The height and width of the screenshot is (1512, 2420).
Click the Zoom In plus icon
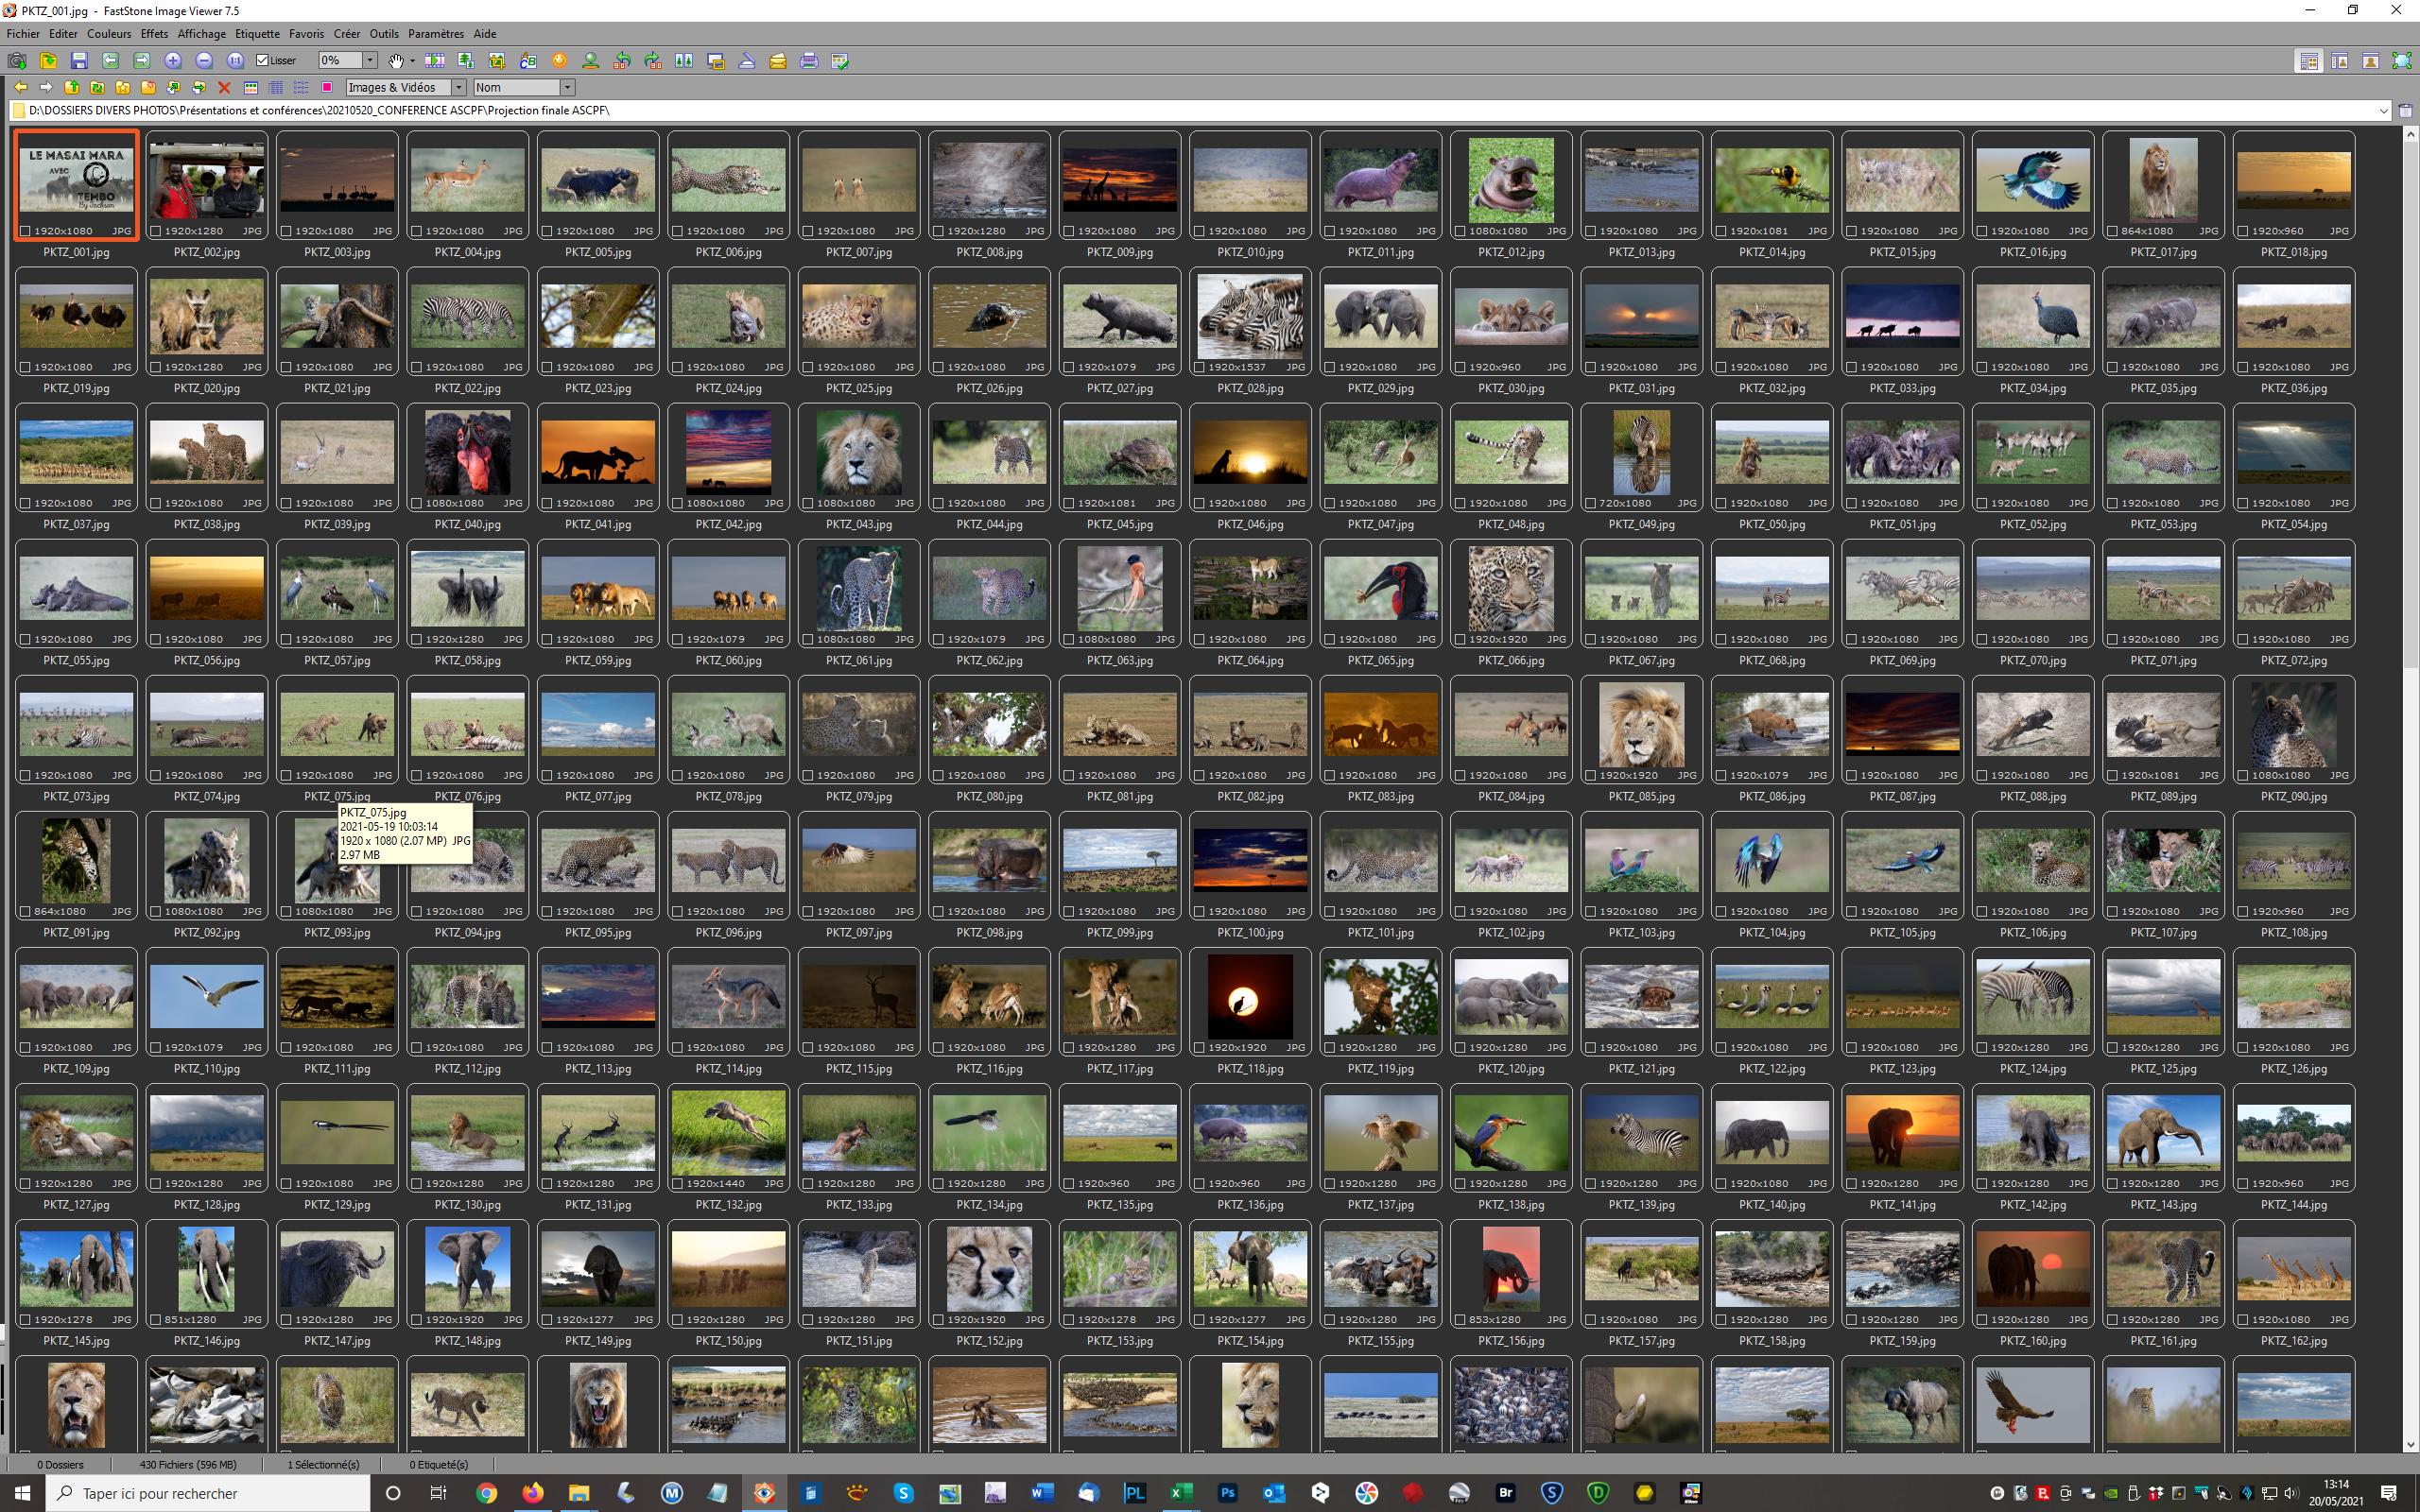173,61
